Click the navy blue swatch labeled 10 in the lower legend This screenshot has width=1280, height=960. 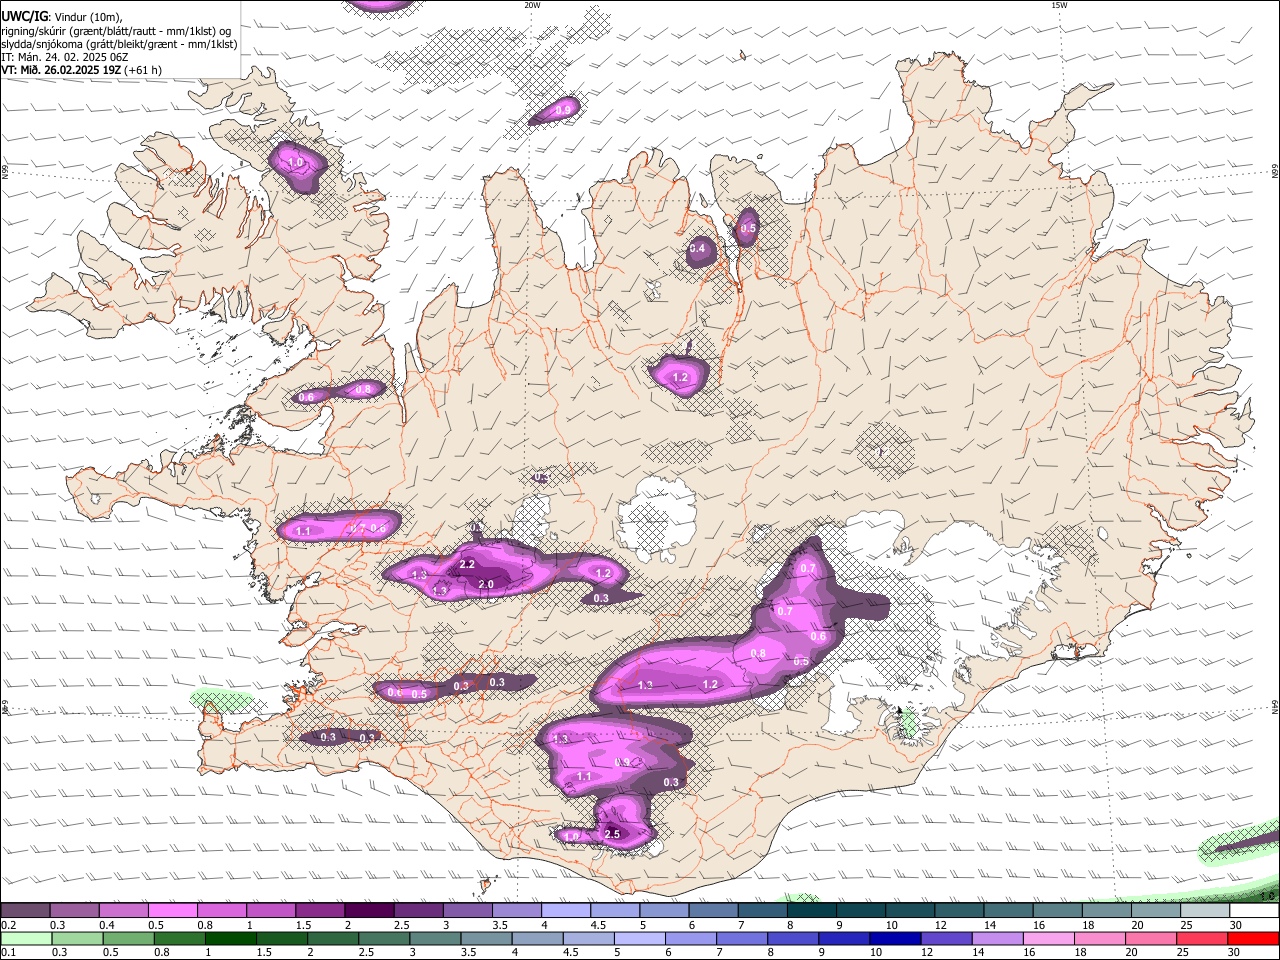pos(893,939)
